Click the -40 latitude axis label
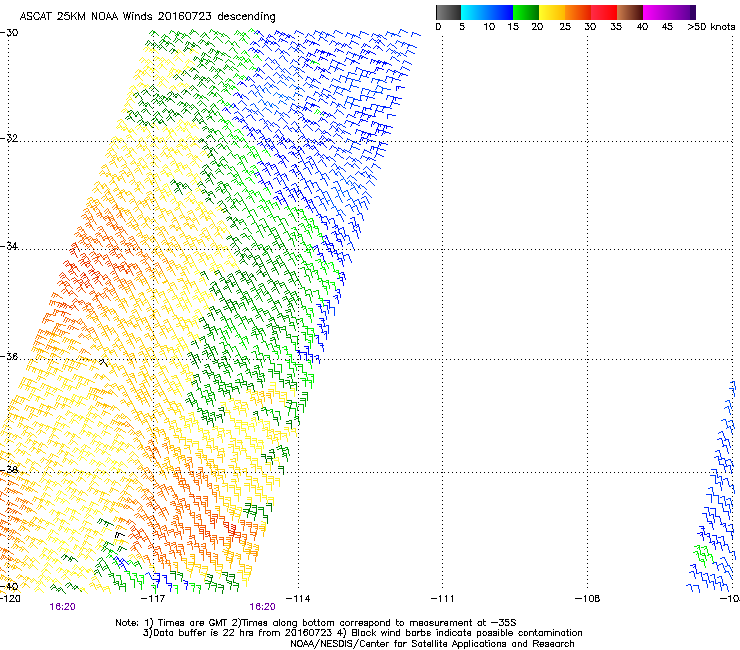The image size is (740, 650). pyautogui.click(x=9, y=587)
